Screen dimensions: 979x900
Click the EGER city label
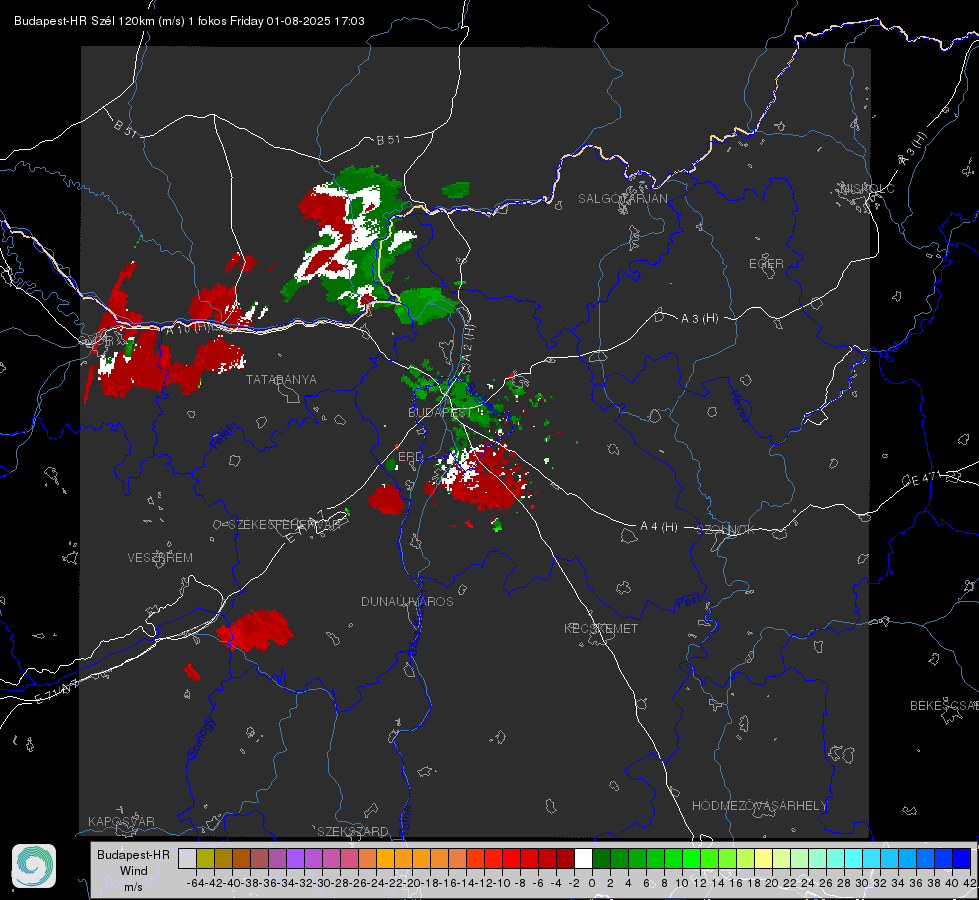tap(766, 264)
